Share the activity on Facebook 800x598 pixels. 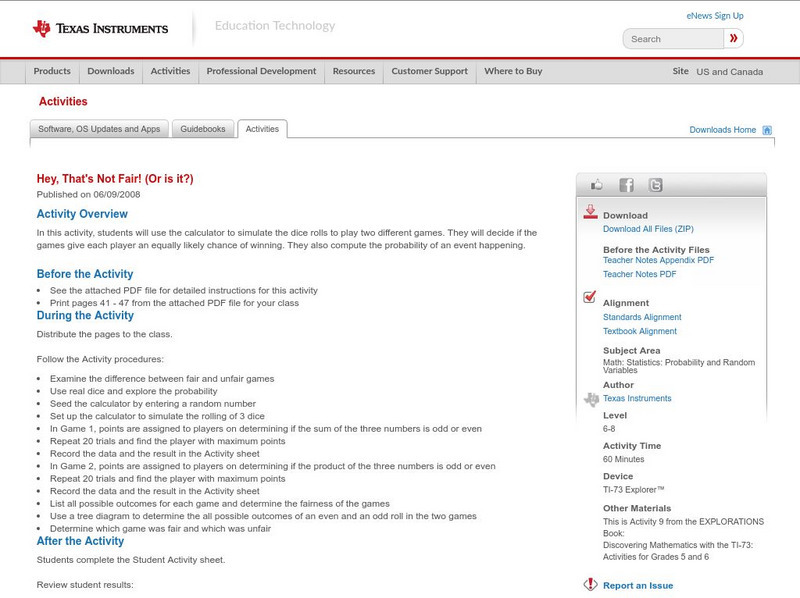pyautogui.click(x=626, y=185)
